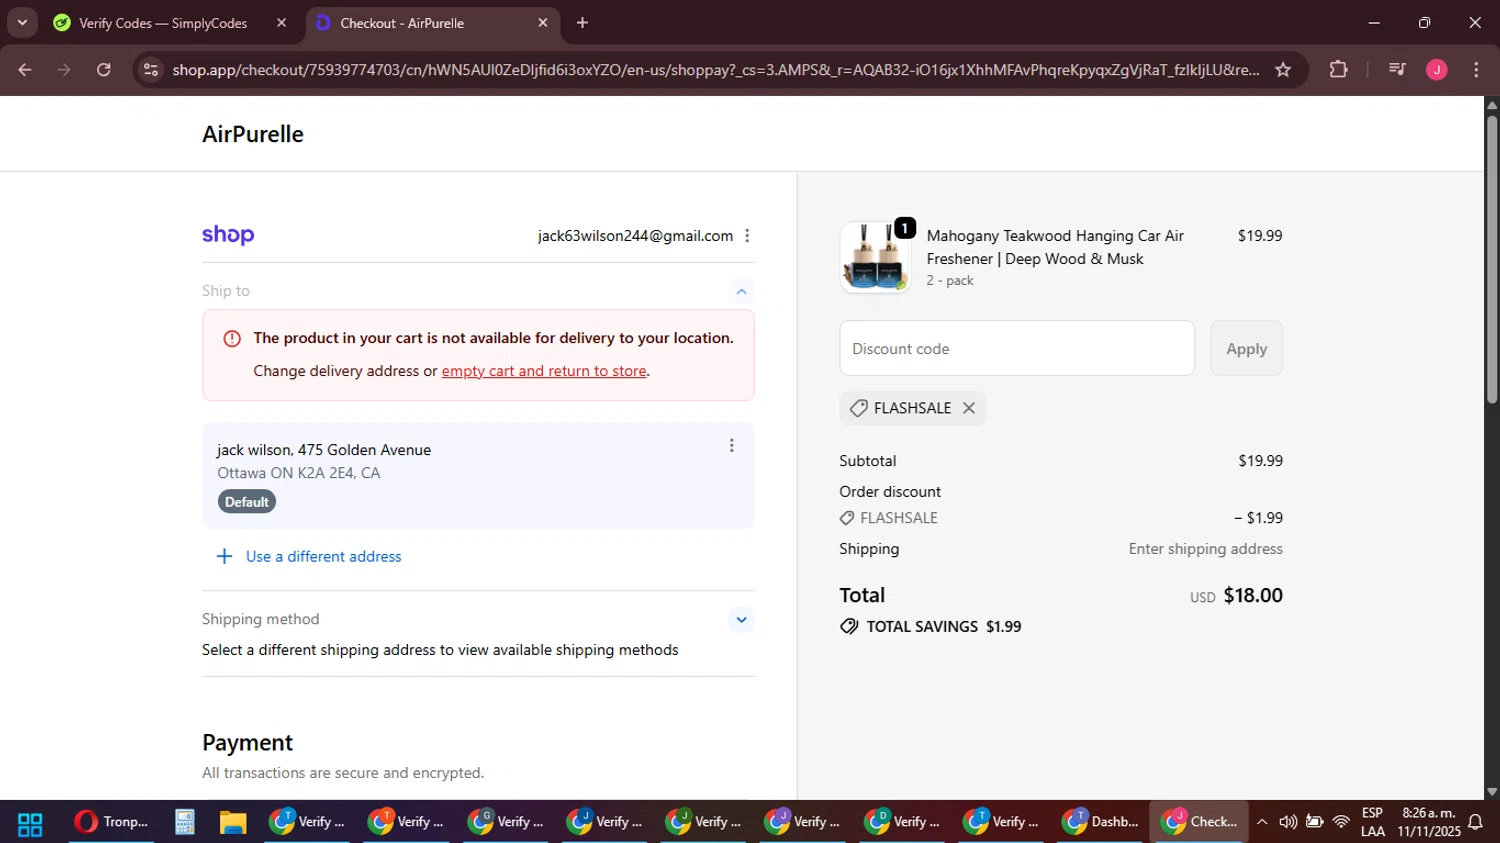The height and width of the screenshot is (843, 1500).
Task: Switch to Check... Chrome taskbar window
Action: pos(1199,822)
